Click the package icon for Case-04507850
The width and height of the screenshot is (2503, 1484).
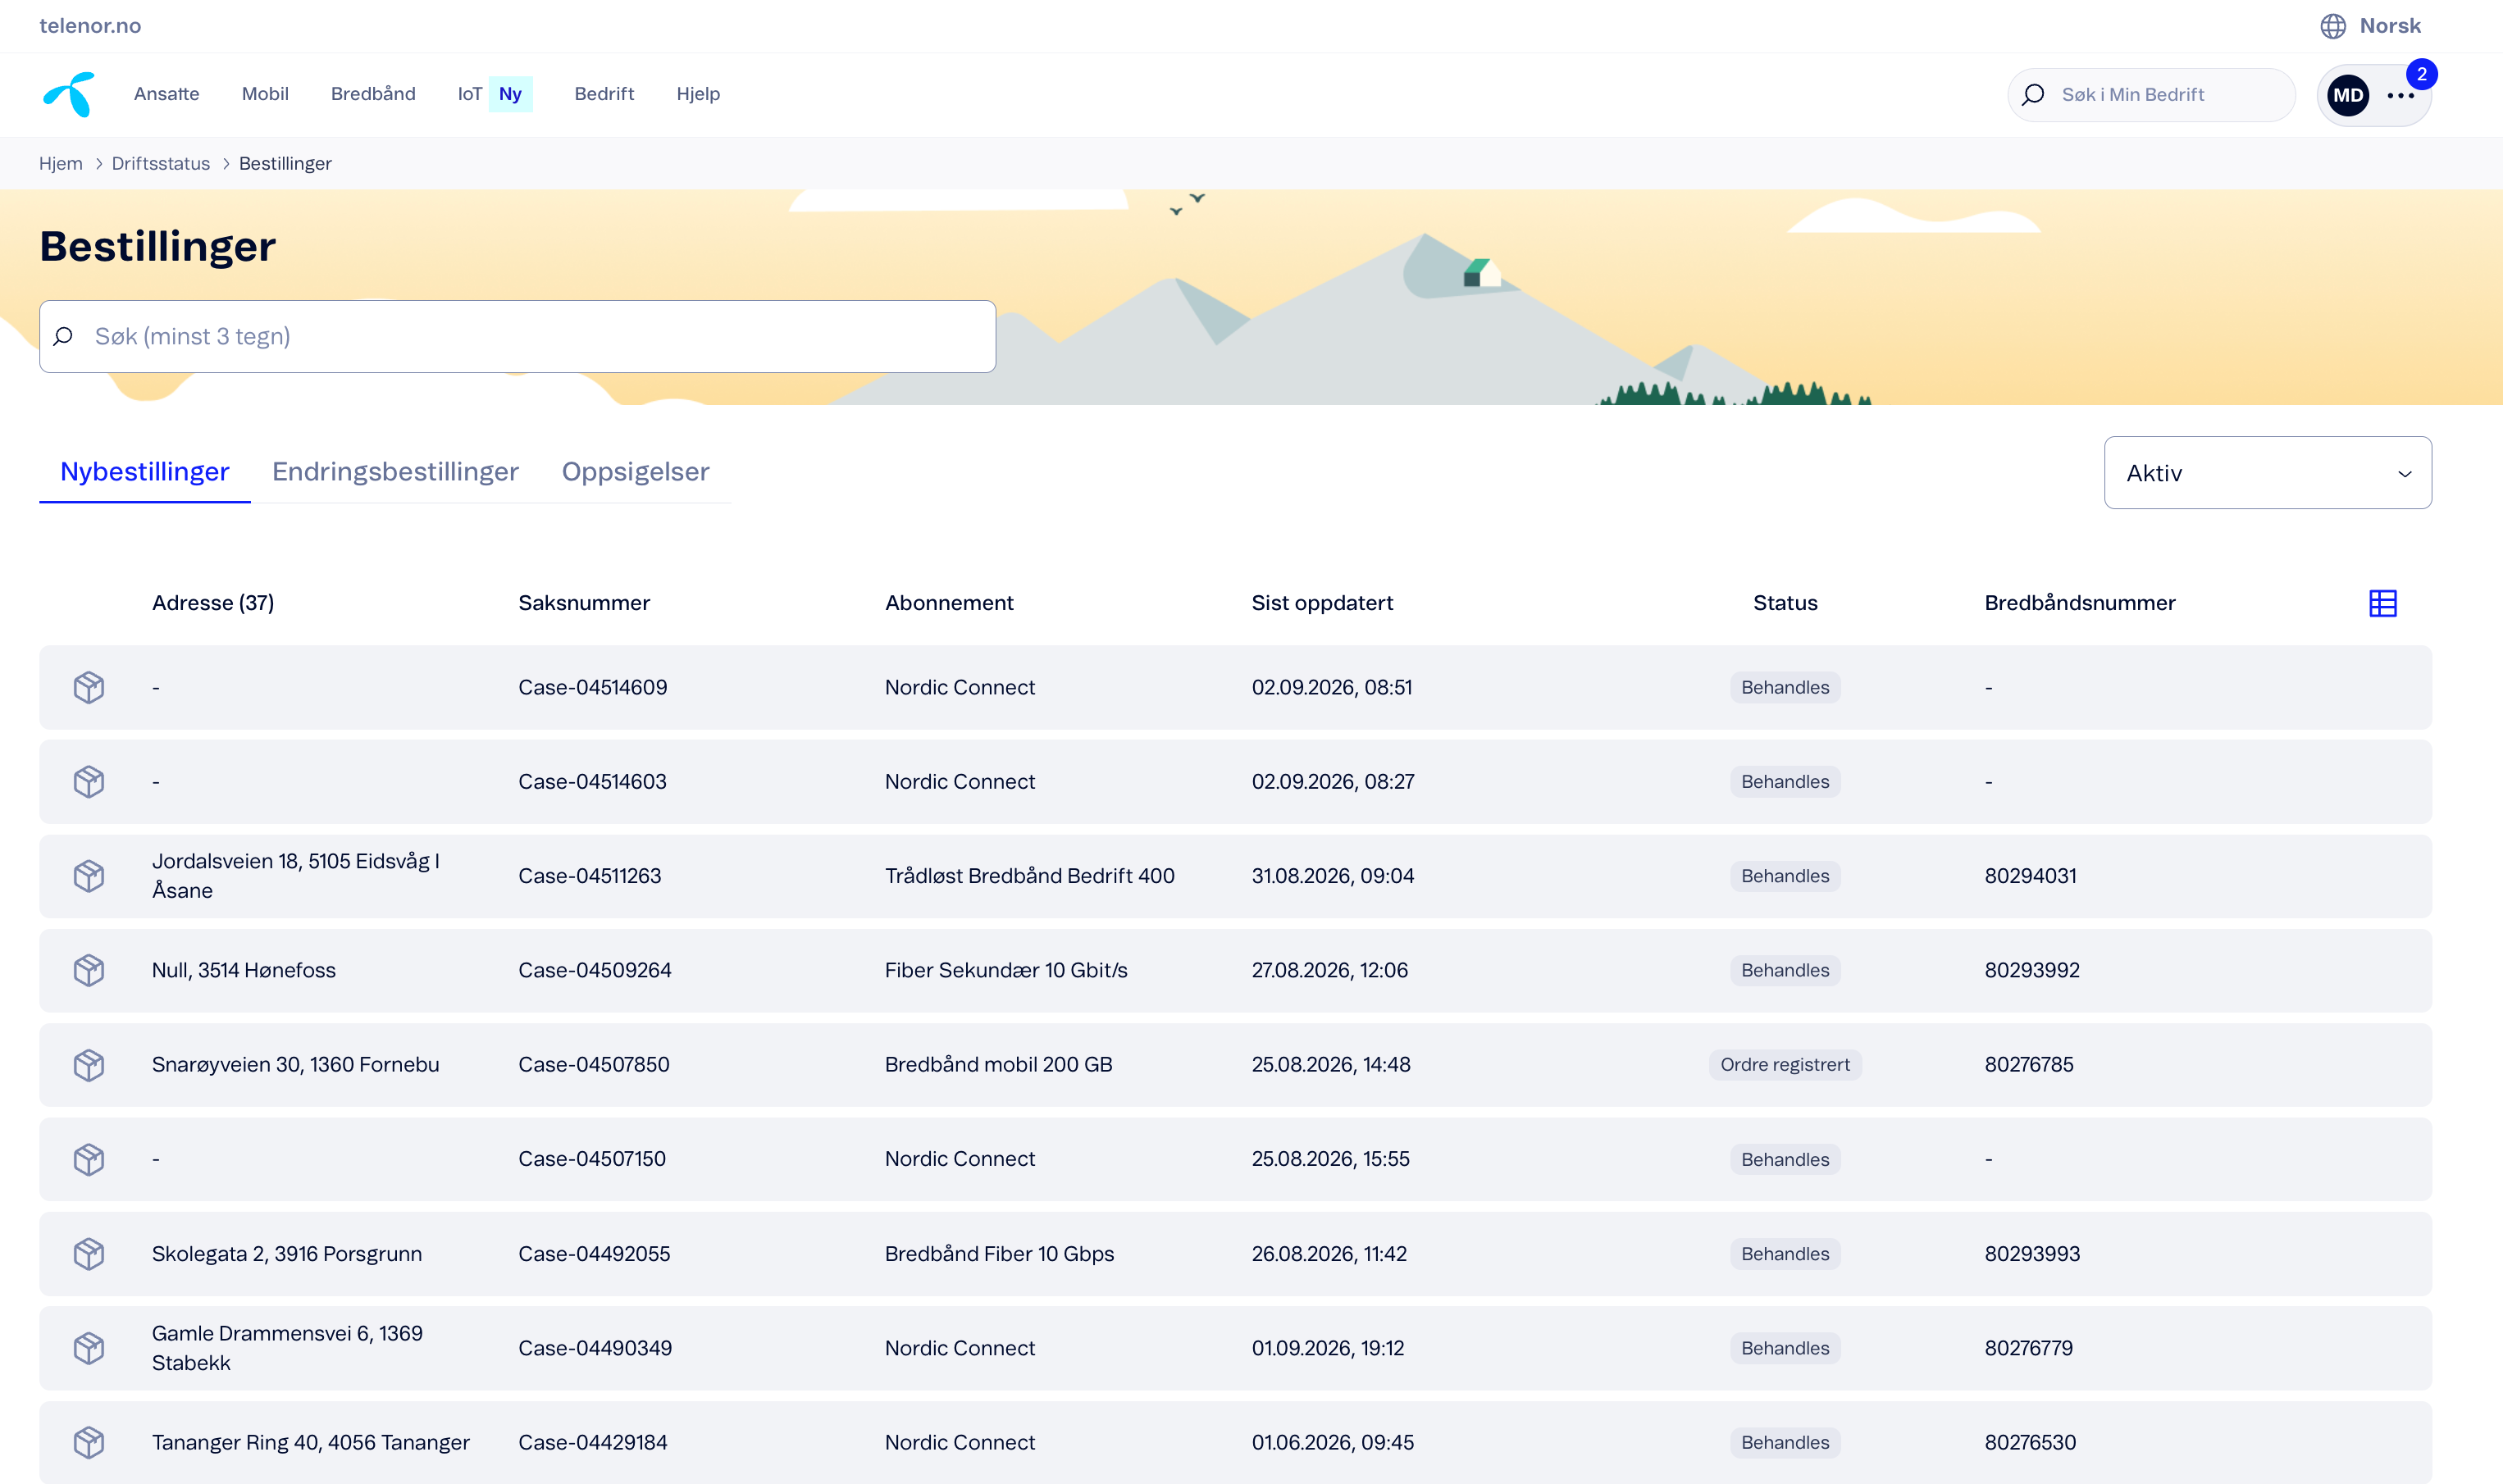(x=89, y=1065)
